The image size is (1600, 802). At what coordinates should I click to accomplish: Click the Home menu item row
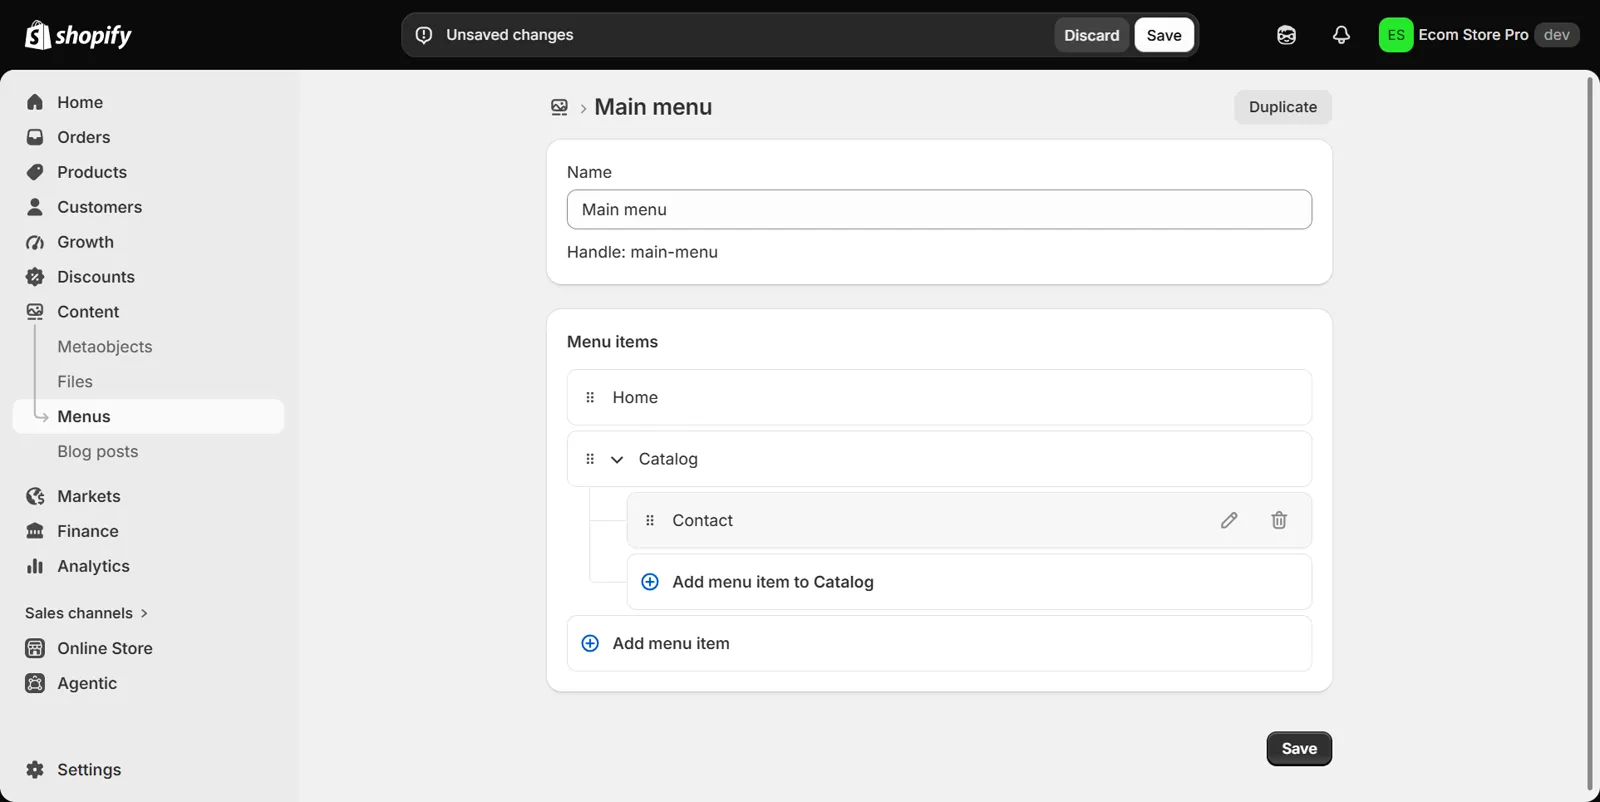(939, 397)
